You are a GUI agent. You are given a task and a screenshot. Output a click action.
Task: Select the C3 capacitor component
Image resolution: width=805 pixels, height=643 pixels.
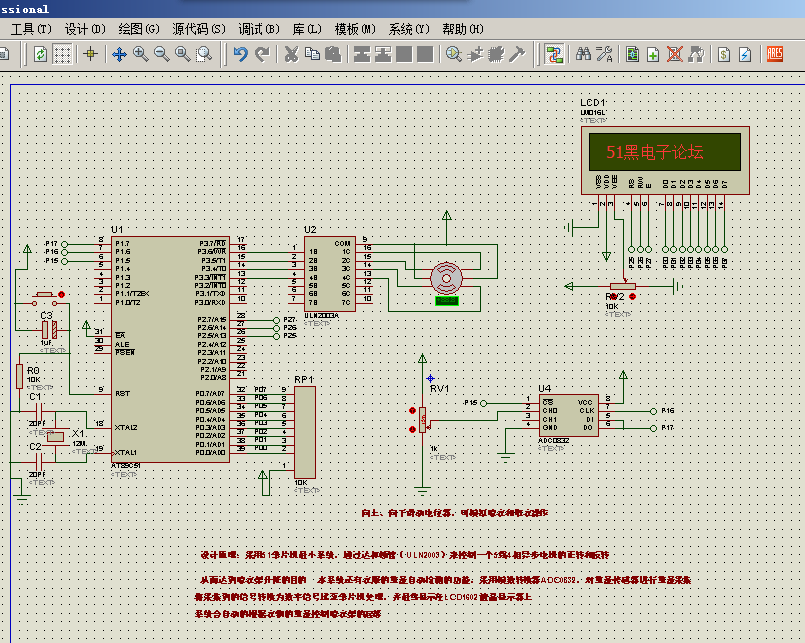click(x=50, y=329)
